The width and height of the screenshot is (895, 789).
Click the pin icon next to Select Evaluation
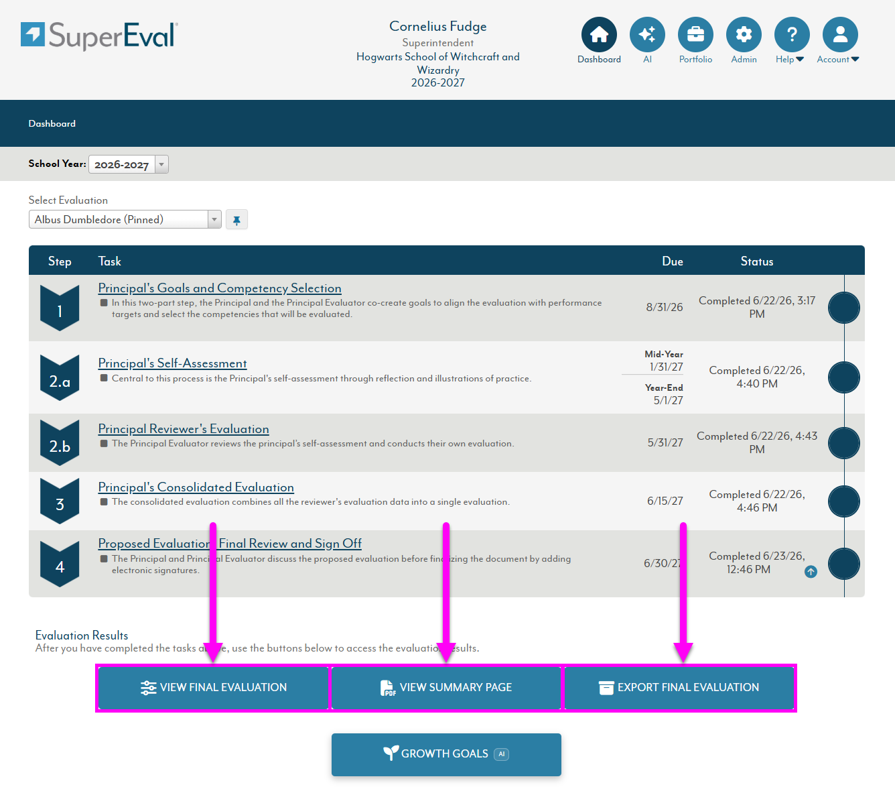pyautogui.click(x=236, y=220)
